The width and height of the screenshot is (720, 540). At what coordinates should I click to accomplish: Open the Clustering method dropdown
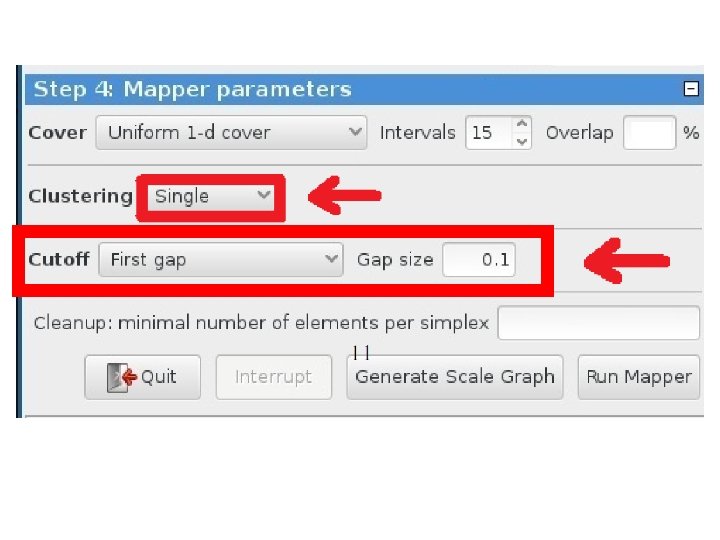[212, 196]
